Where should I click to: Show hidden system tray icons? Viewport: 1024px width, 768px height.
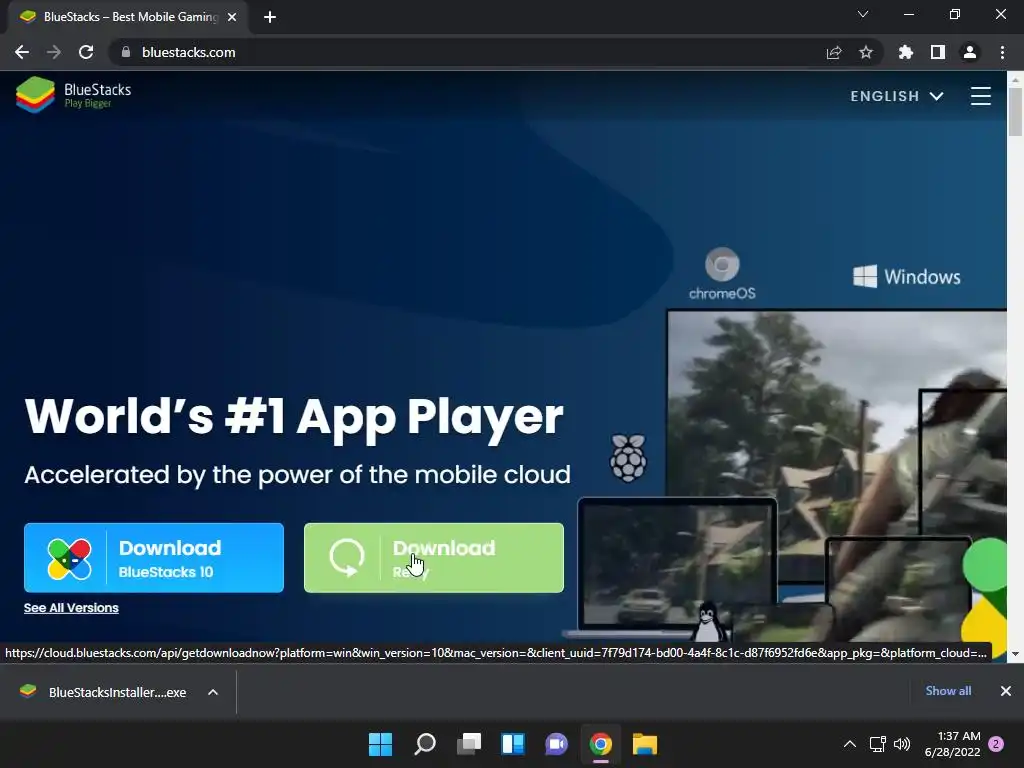[x=850, y=744]
